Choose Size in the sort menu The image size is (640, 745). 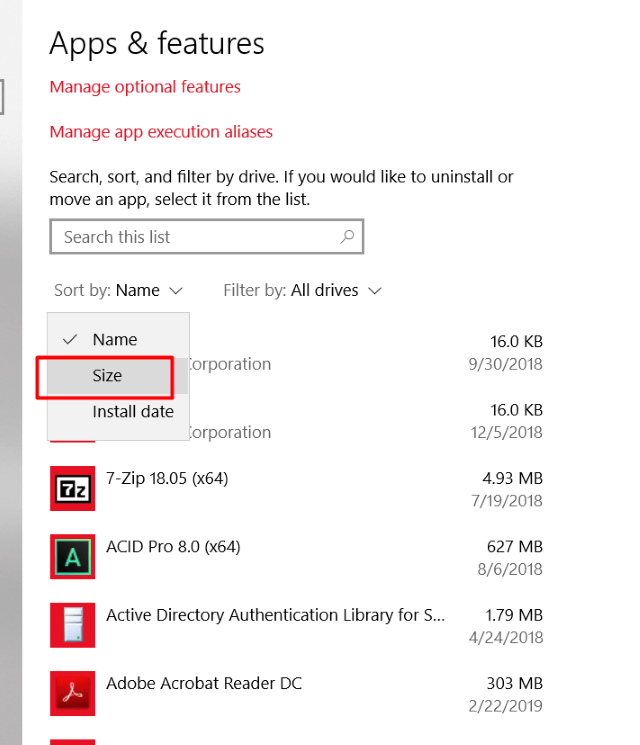point(118,376)
